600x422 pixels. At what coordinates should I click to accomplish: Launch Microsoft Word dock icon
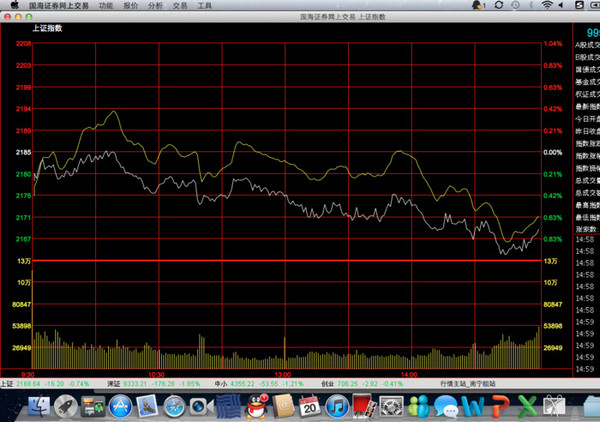[473, 407]
